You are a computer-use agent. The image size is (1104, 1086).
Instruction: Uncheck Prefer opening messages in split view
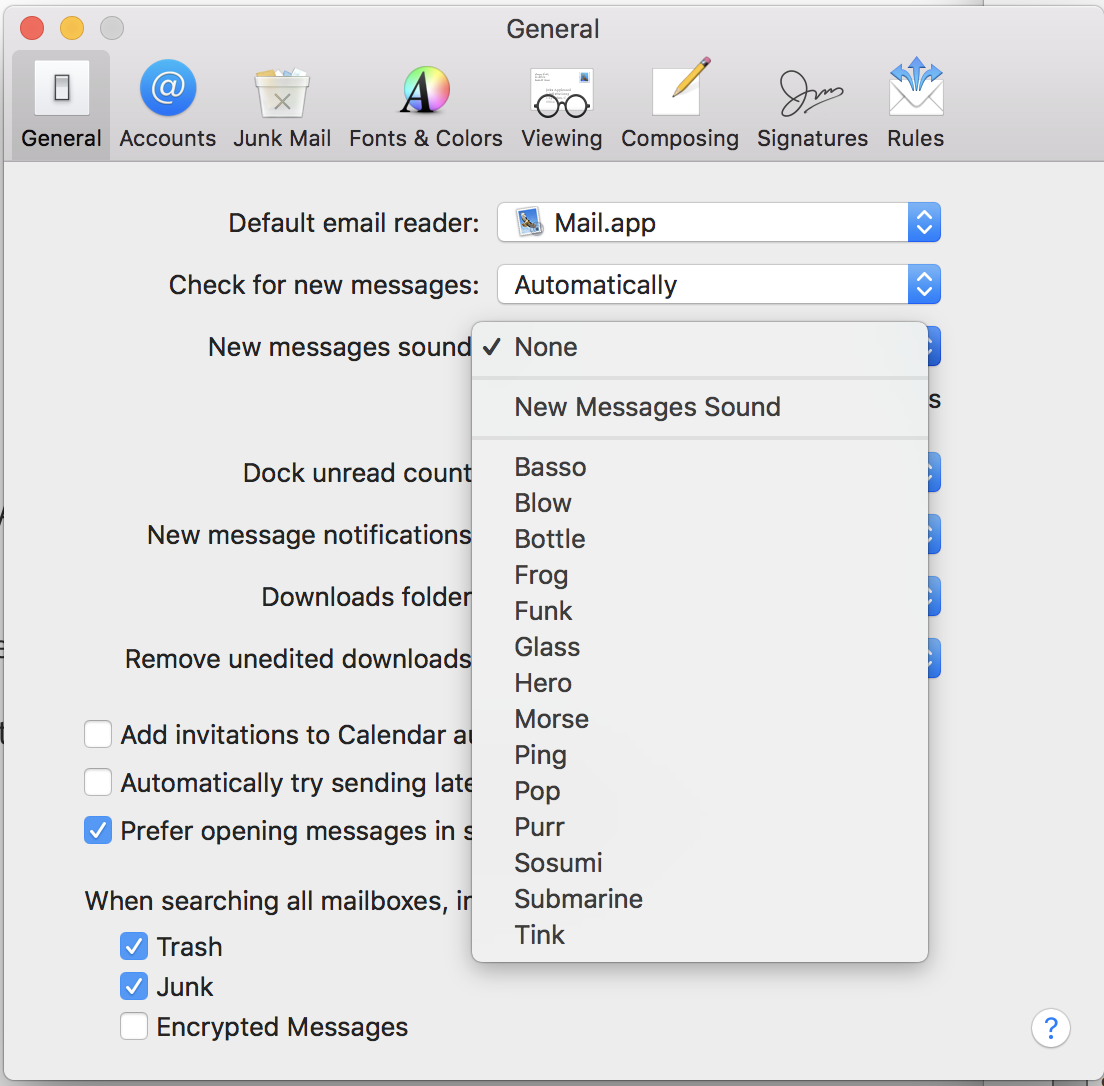click(98, 830)
